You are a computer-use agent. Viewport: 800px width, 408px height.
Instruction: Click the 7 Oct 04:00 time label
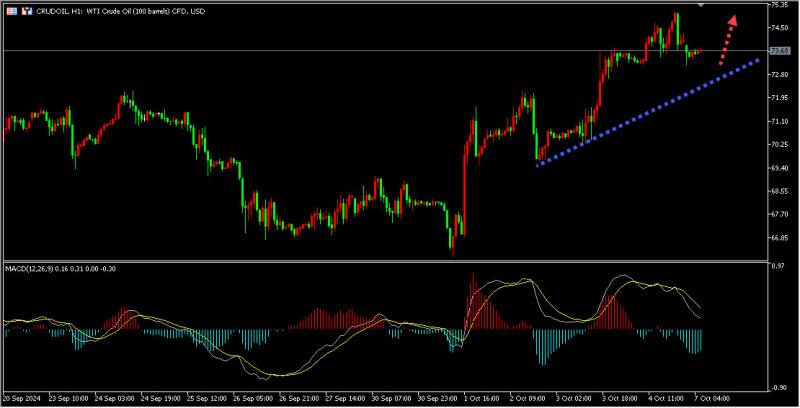[712, 398]
